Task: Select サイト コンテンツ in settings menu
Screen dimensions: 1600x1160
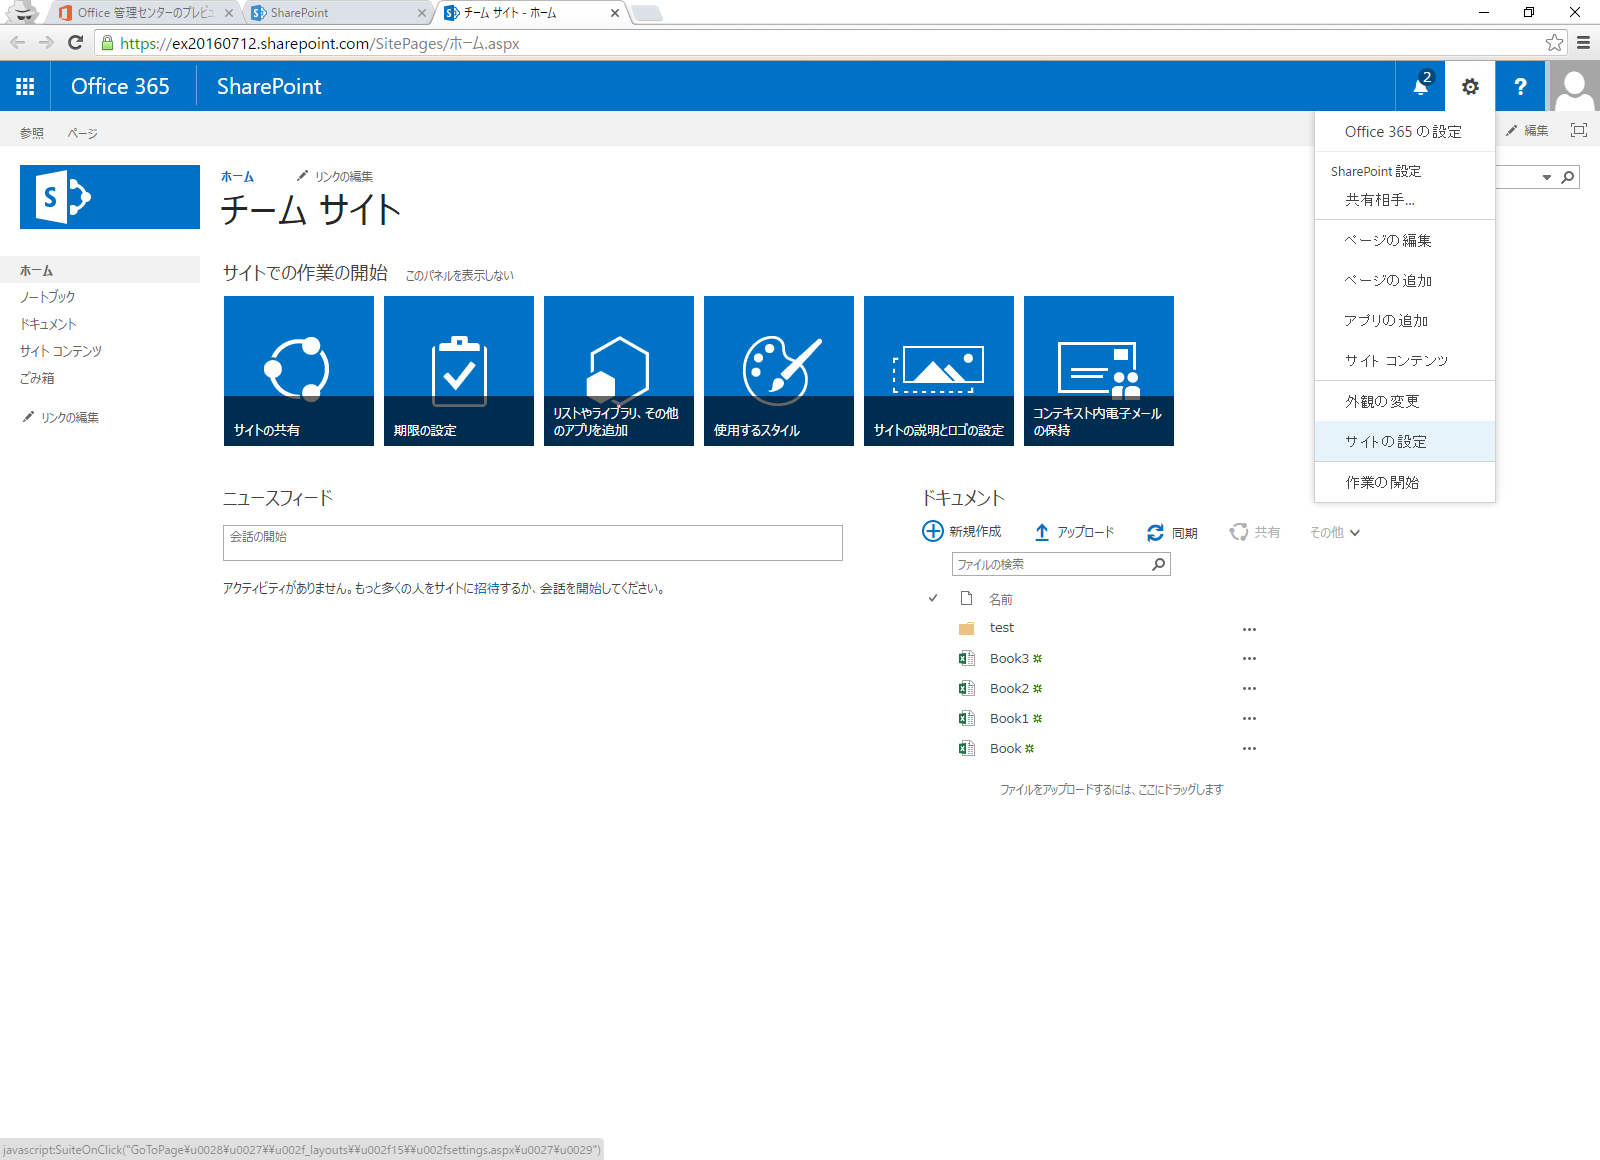Action: (1405, 360)
